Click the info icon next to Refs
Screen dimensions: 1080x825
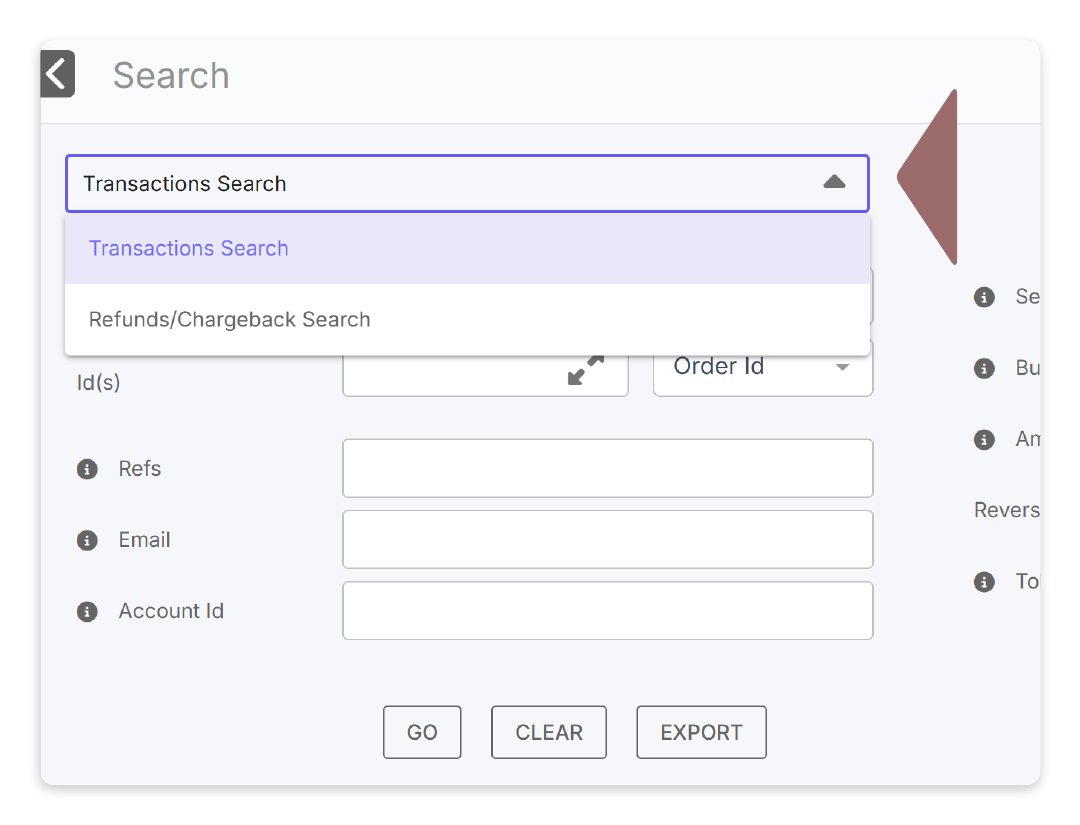[87, 468]
